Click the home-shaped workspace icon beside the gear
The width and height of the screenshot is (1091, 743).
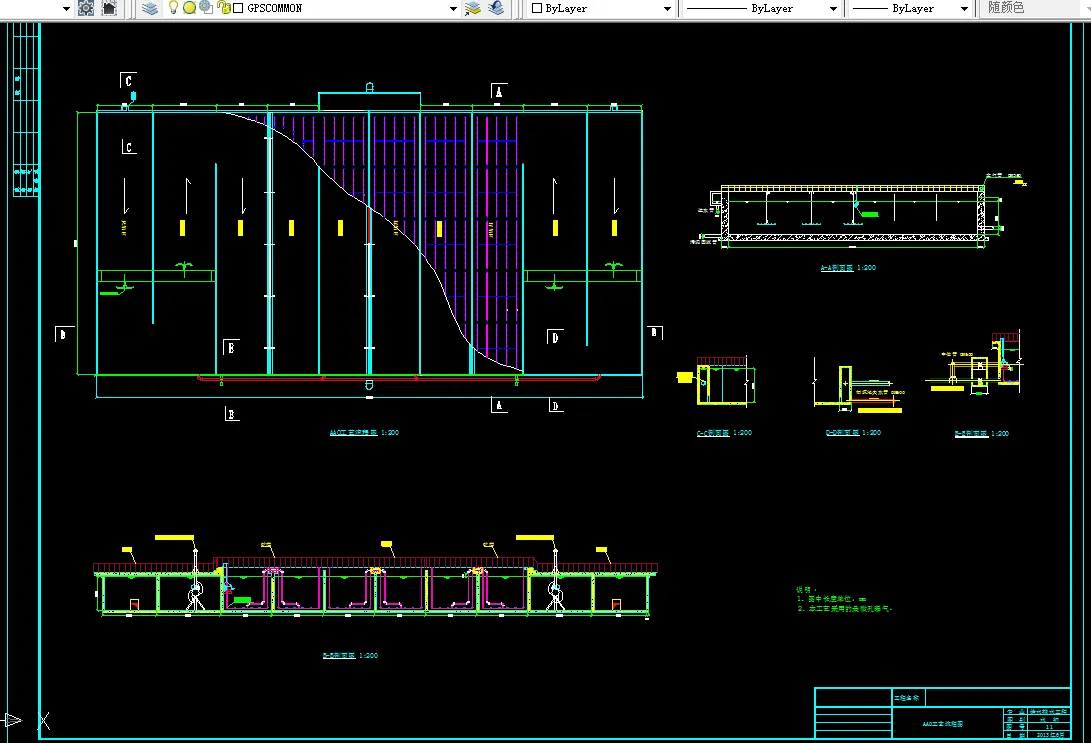109,8
